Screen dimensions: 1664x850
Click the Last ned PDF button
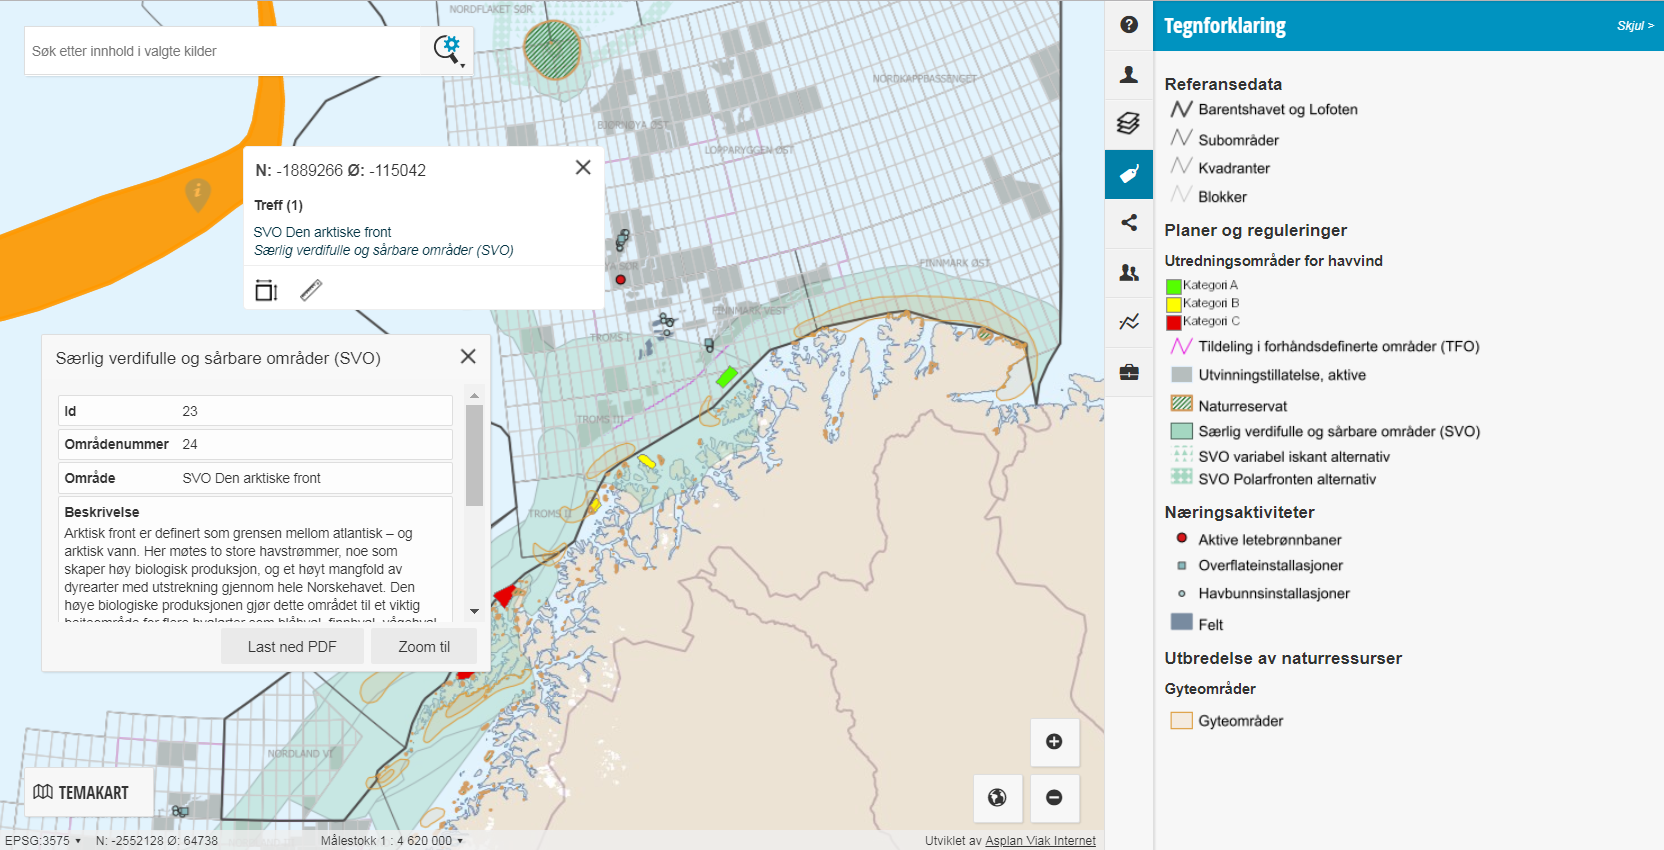(292, 647)
